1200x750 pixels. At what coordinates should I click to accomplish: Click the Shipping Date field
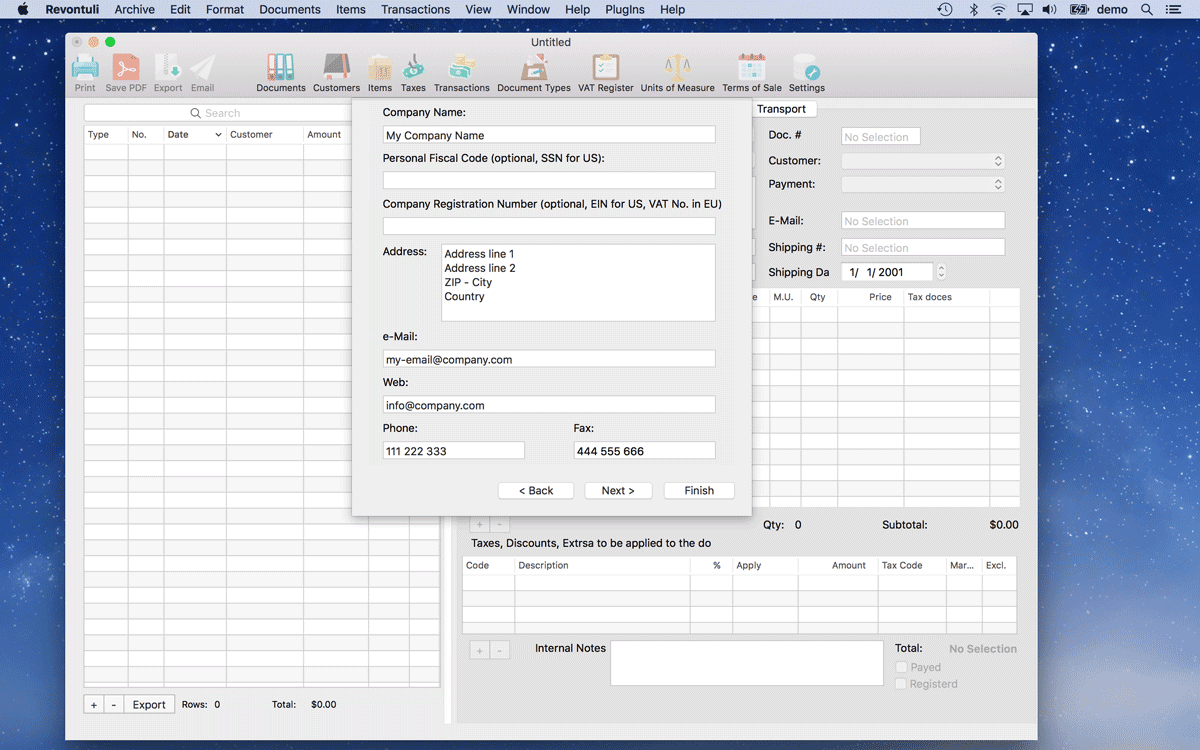pos(887,272)
